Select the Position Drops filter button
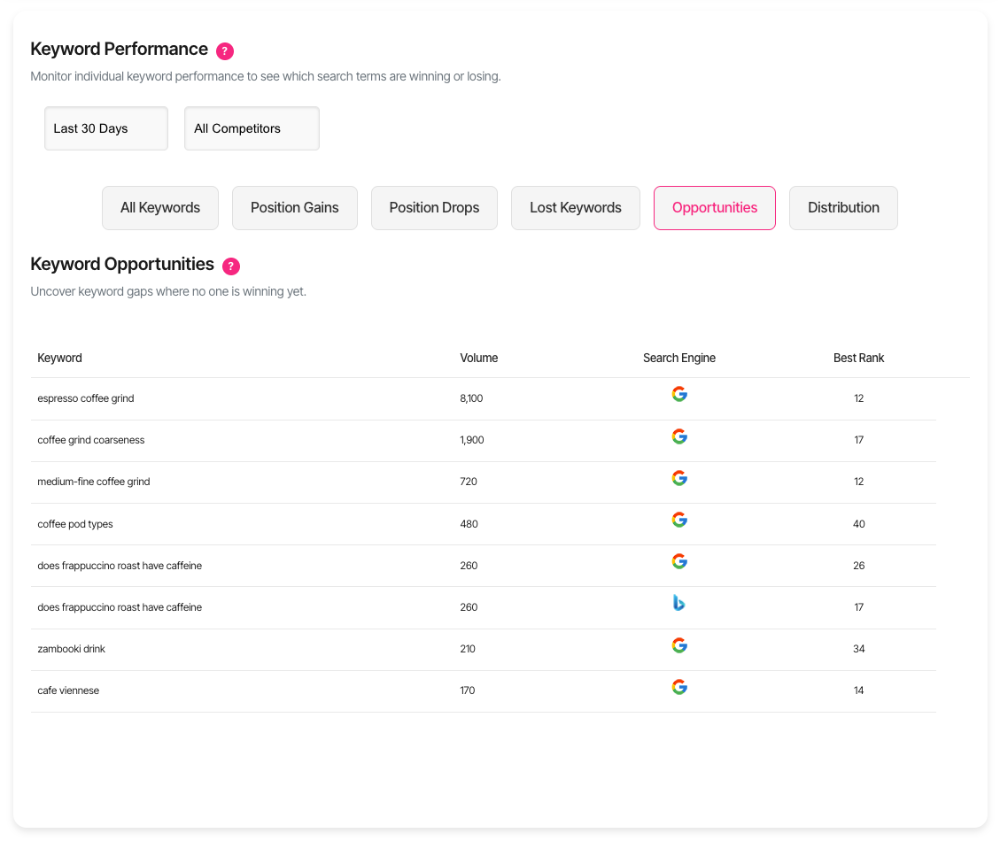Viewport: 1000px width, 841px height. point(434,207)
